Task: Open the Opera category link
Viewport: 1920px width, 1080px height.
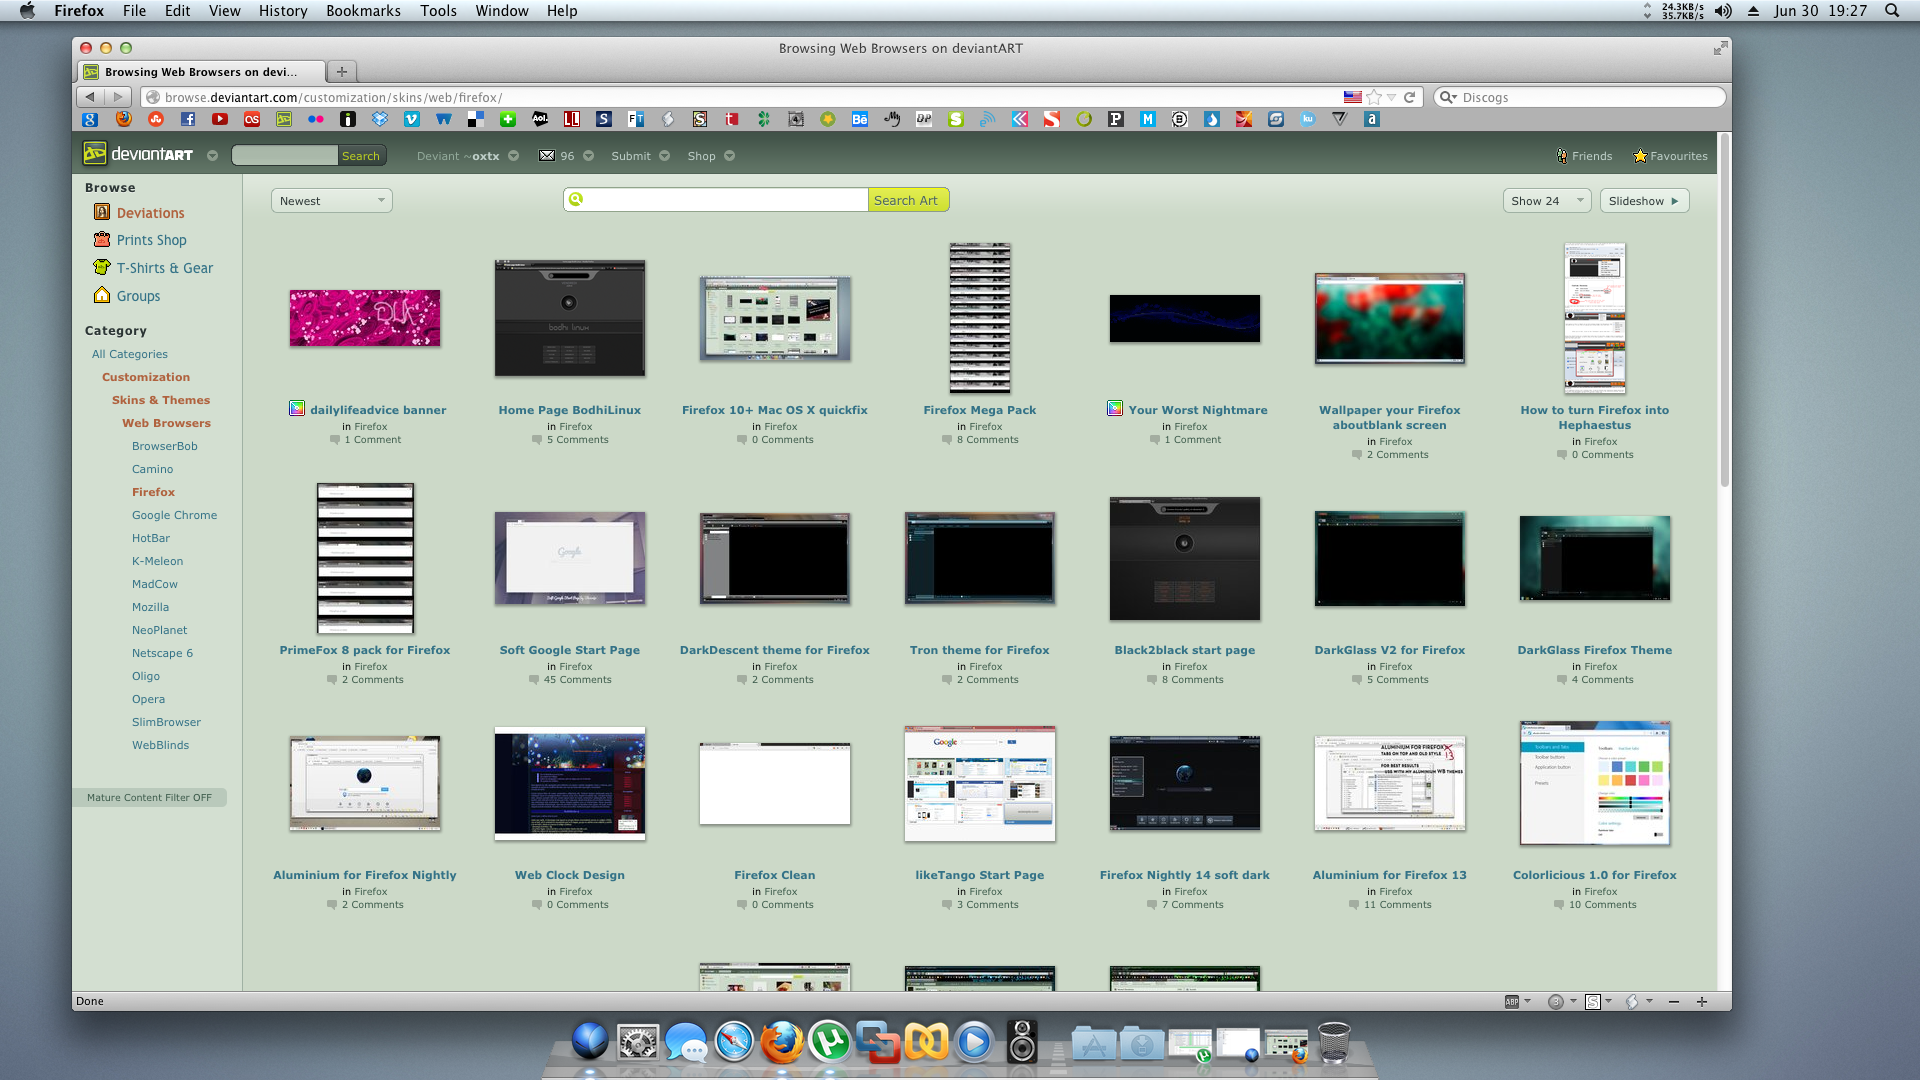Action: click(148, 699)
